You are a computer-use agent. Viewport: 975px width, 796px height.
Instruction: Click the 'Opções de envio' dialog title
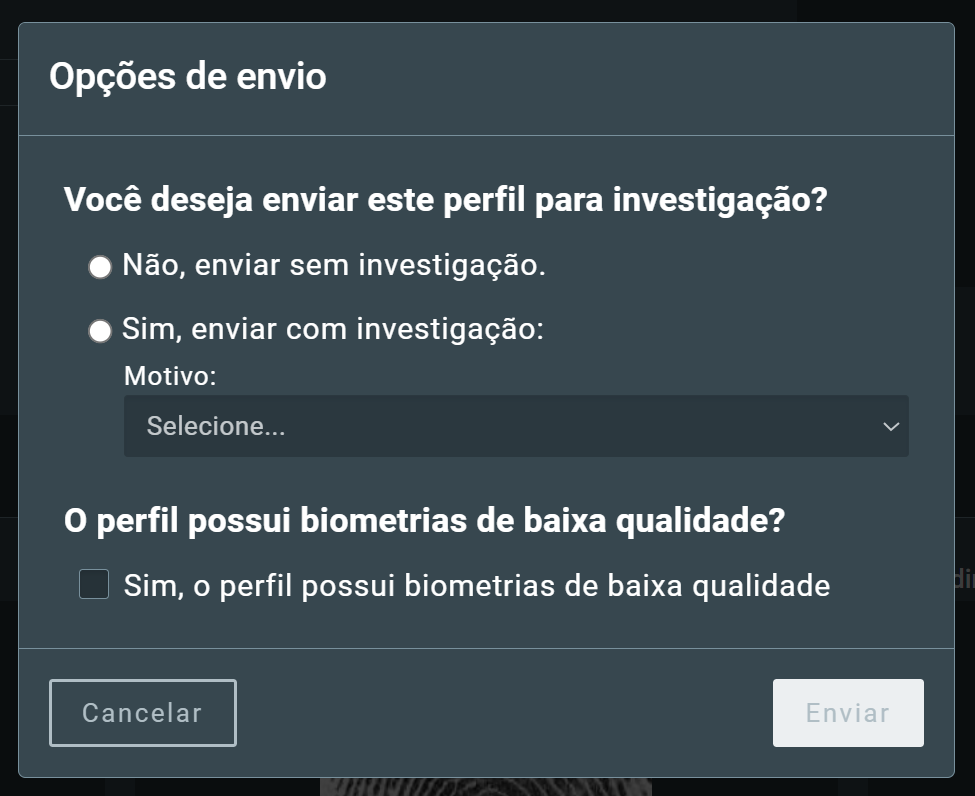(x=188, y=76)
